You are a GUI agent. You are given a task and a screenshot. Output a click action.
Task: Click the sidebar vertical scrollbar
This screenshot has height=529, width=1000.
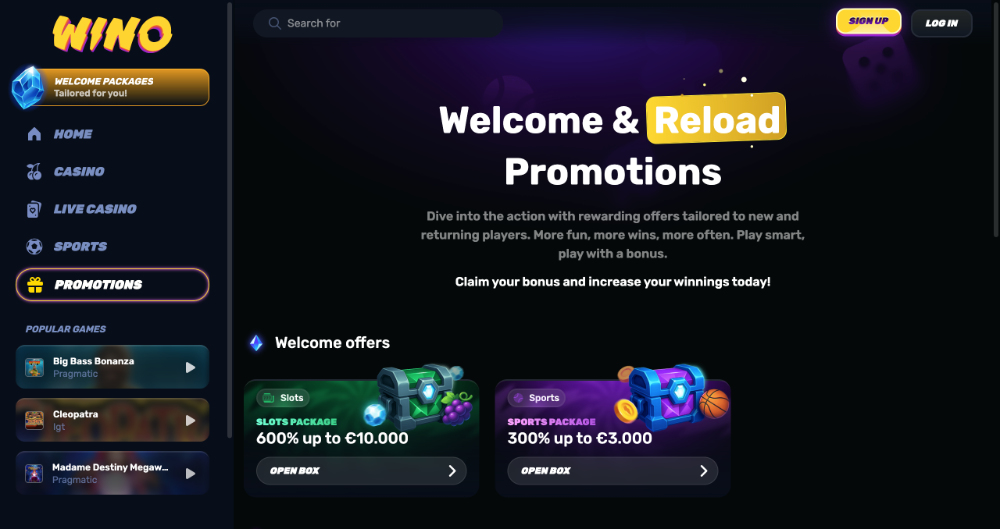pyautogui.click(x=230, y=220)
